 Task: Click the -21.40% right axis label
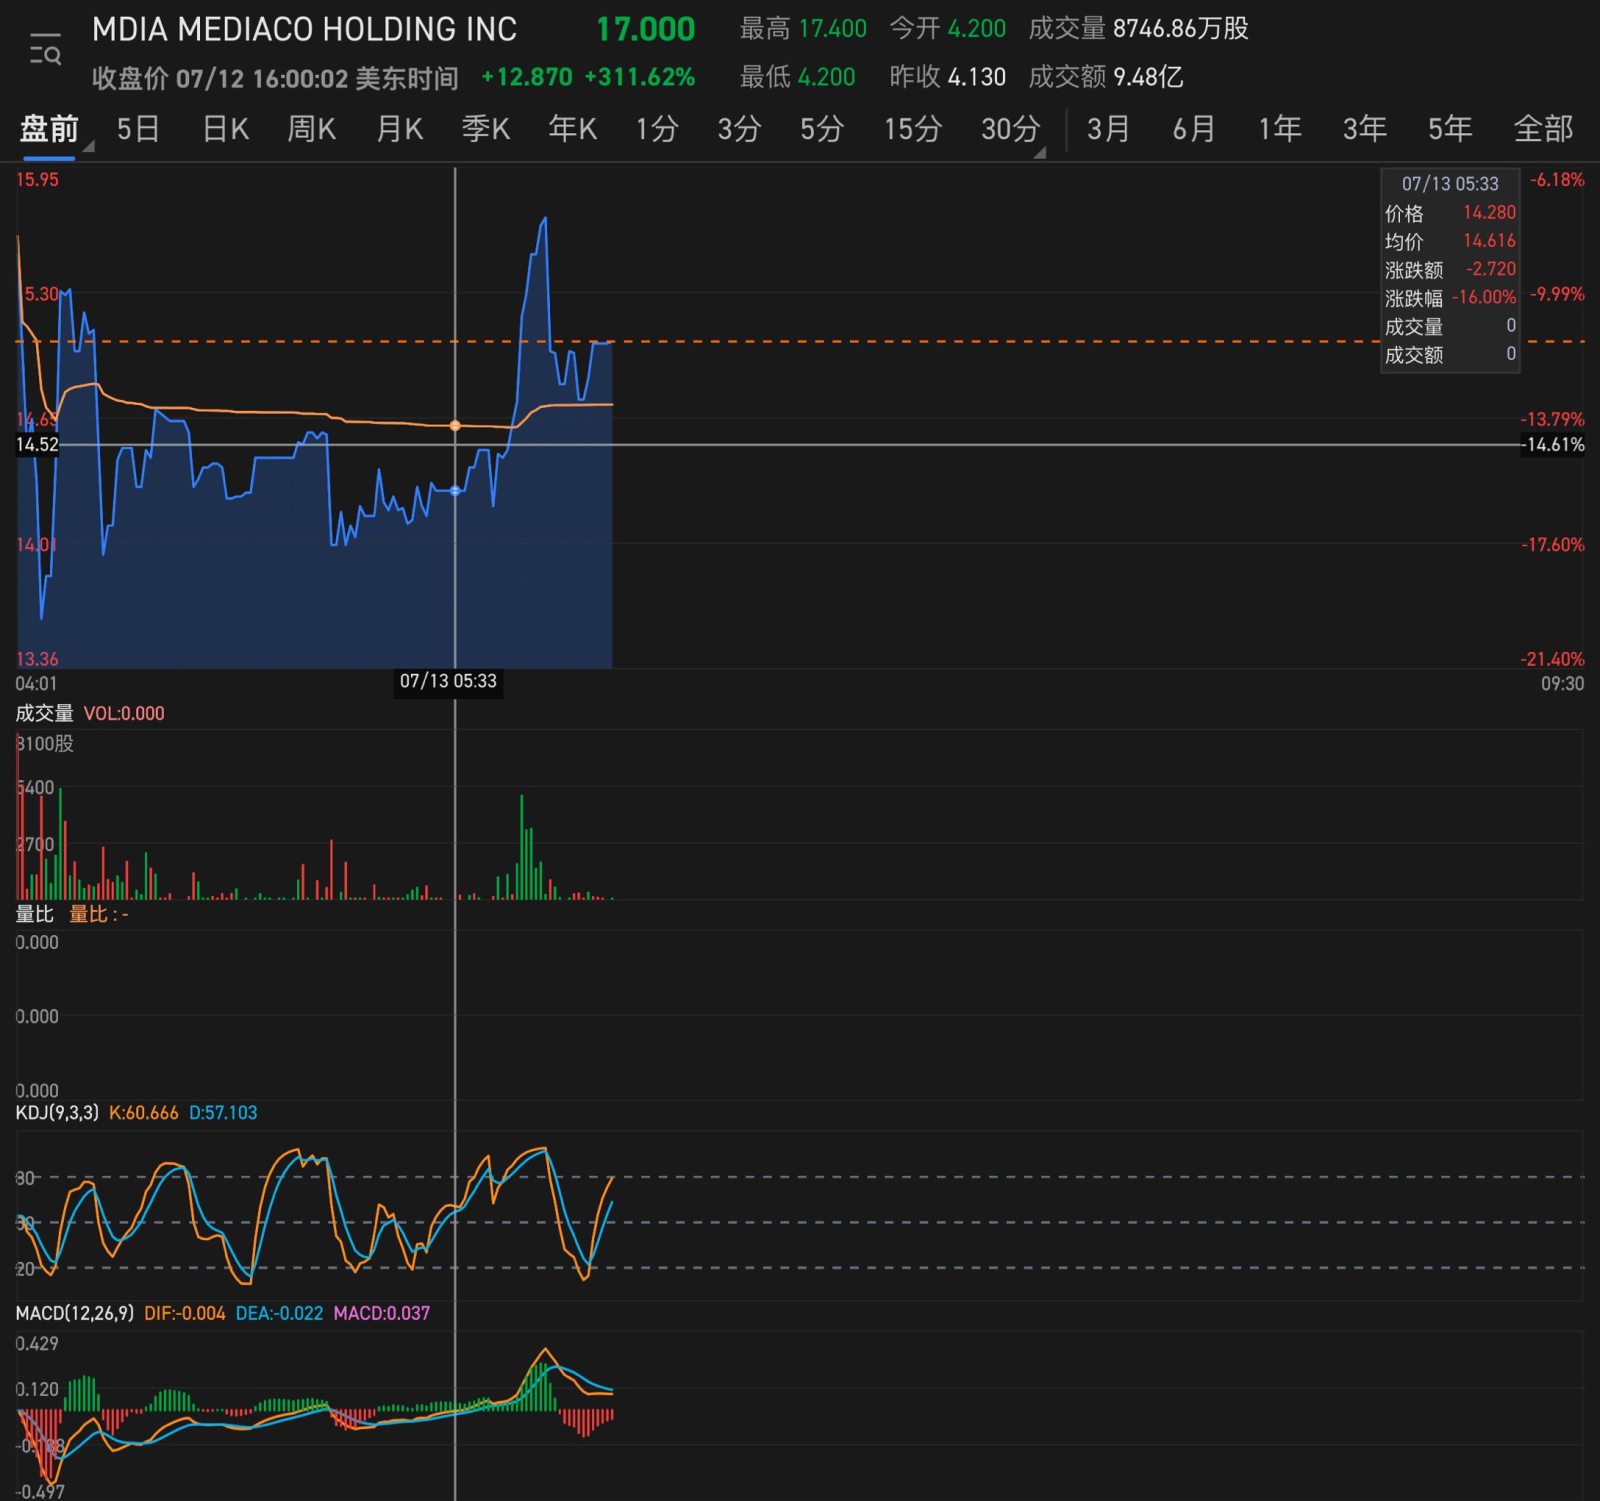[1553, 659]
